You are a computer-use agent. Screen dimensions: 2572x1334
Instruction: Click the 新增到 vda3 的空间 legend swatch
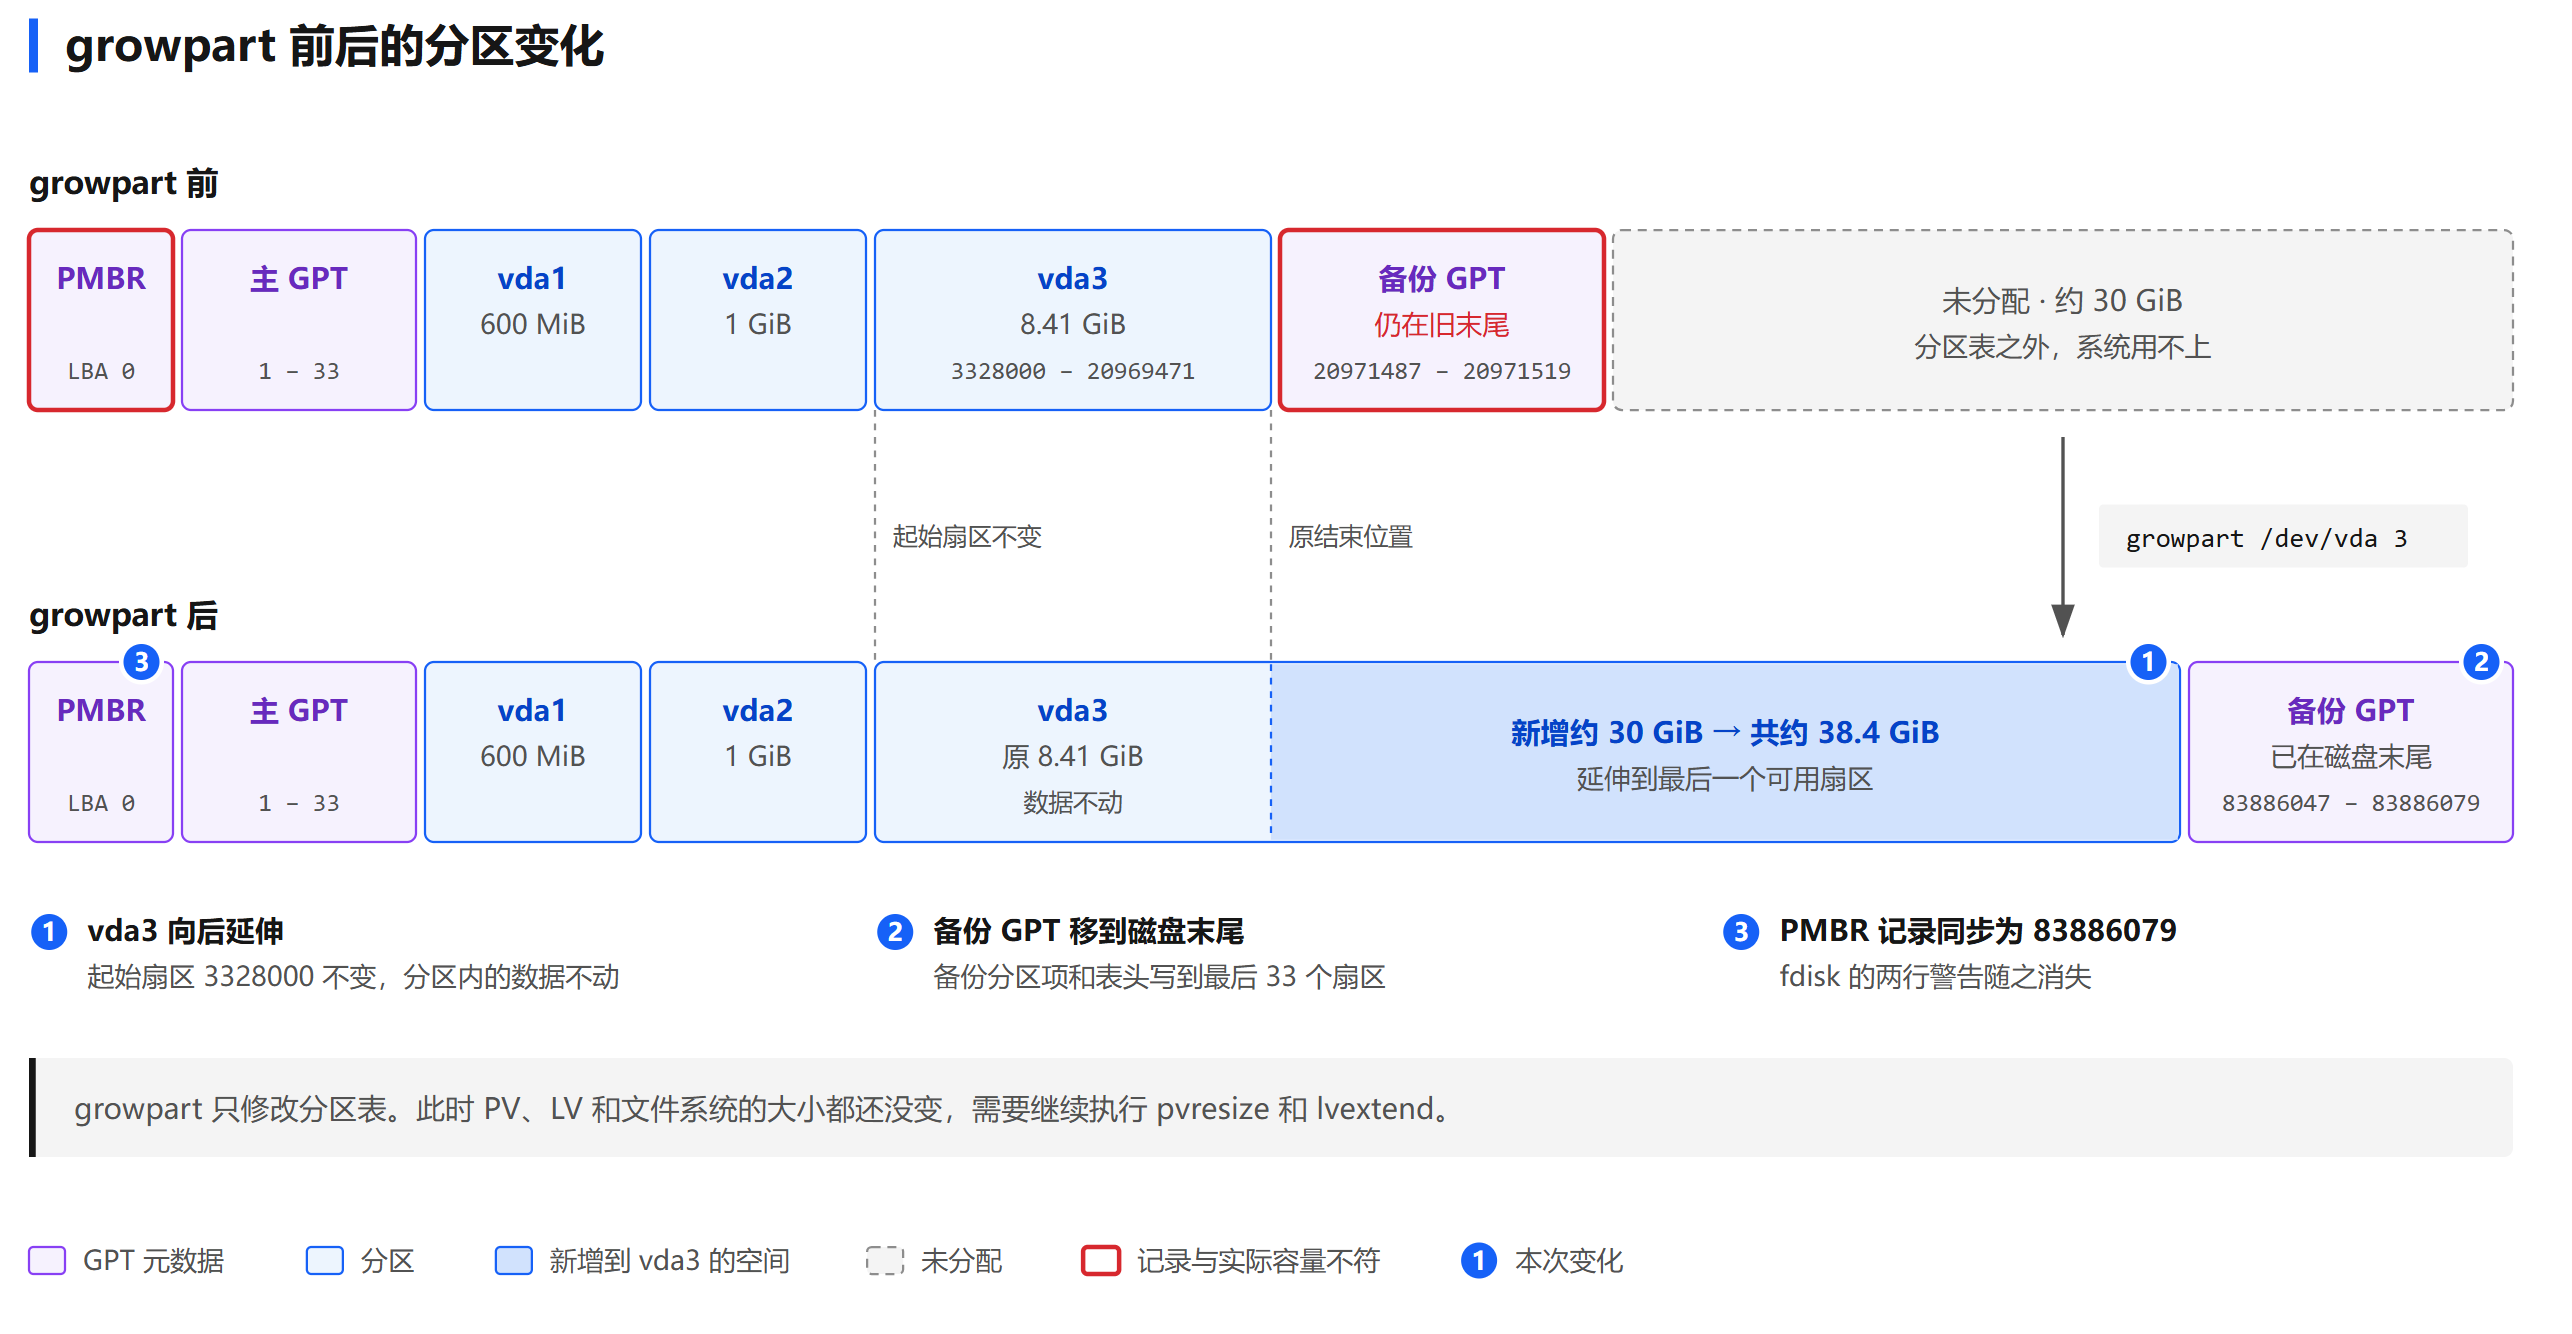[x=514, y=1261]
